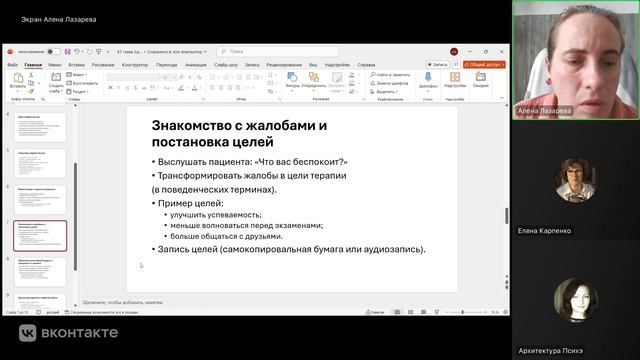Open the file name save-location dropdown
The height and width of the screenshot is (360, 640).
tap(205, 52)
